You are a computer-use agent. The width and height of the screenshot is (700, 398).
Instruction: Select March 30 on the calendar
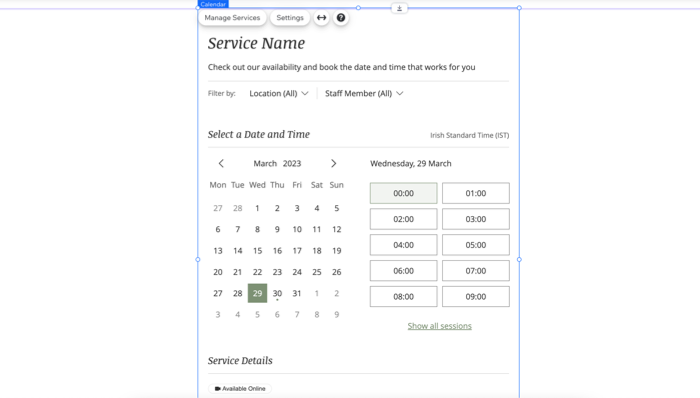(277, 293)
